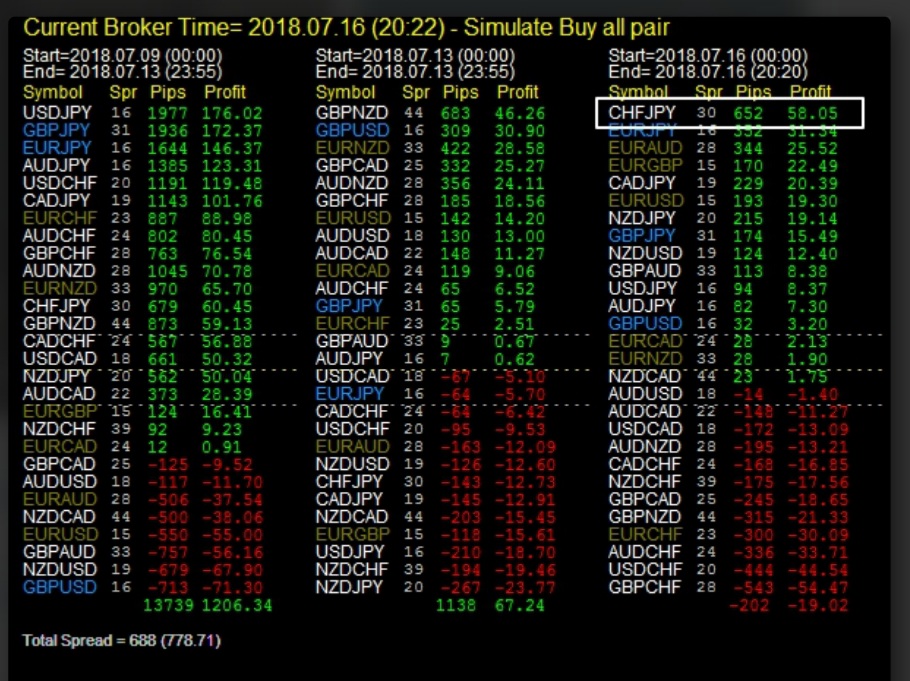Select the profit value 80.45

(x=227, y=236)
